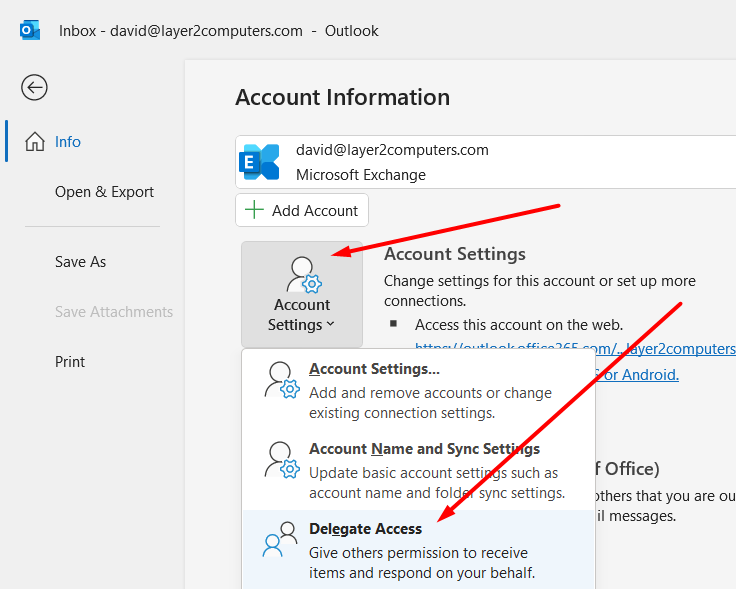Click the 'Account Settings' section heading text
The image size is (736, 589).
coord(455,254)
